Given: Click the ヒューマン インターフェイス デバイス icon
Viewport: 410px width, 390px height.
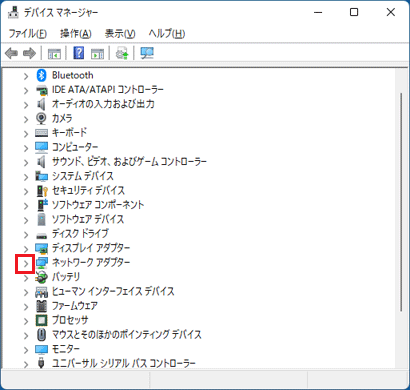Looking at the screenshot, I should (x=41, y=292).
